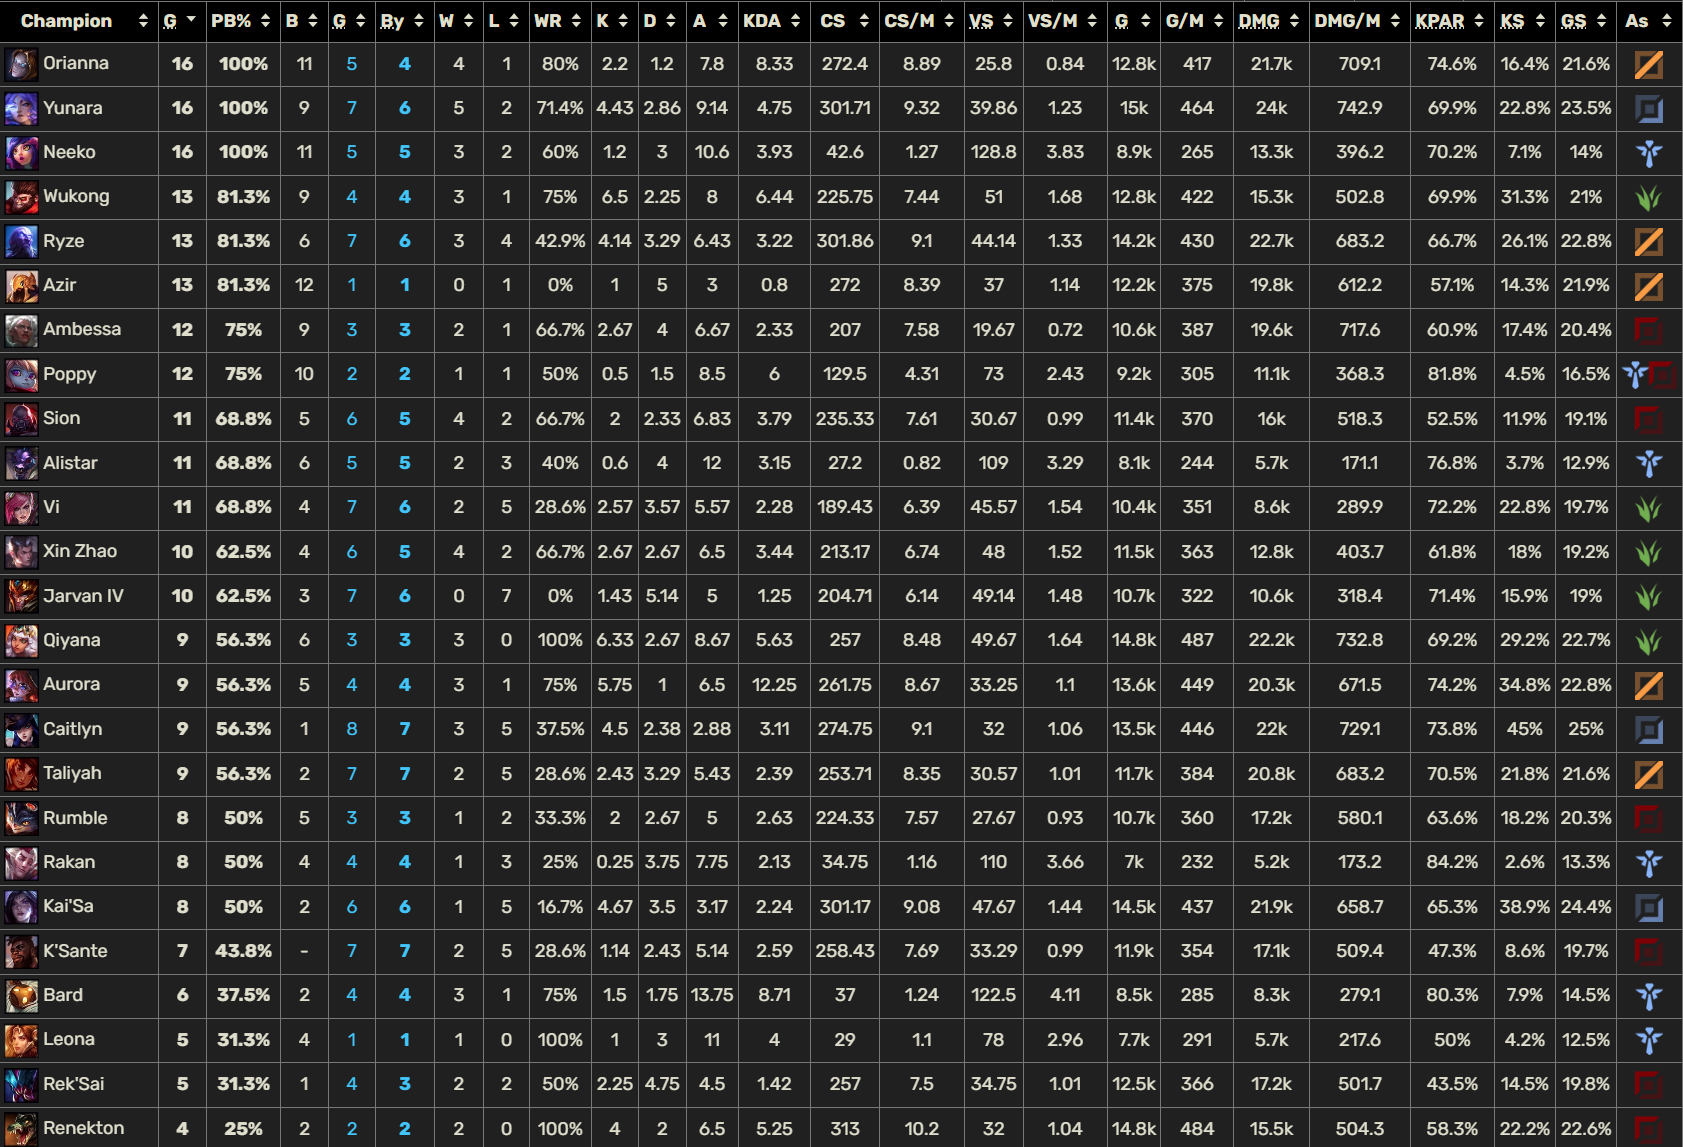Open Orianna's champion portrait icon
The image size is (1683, 1147).
point(21,64)
